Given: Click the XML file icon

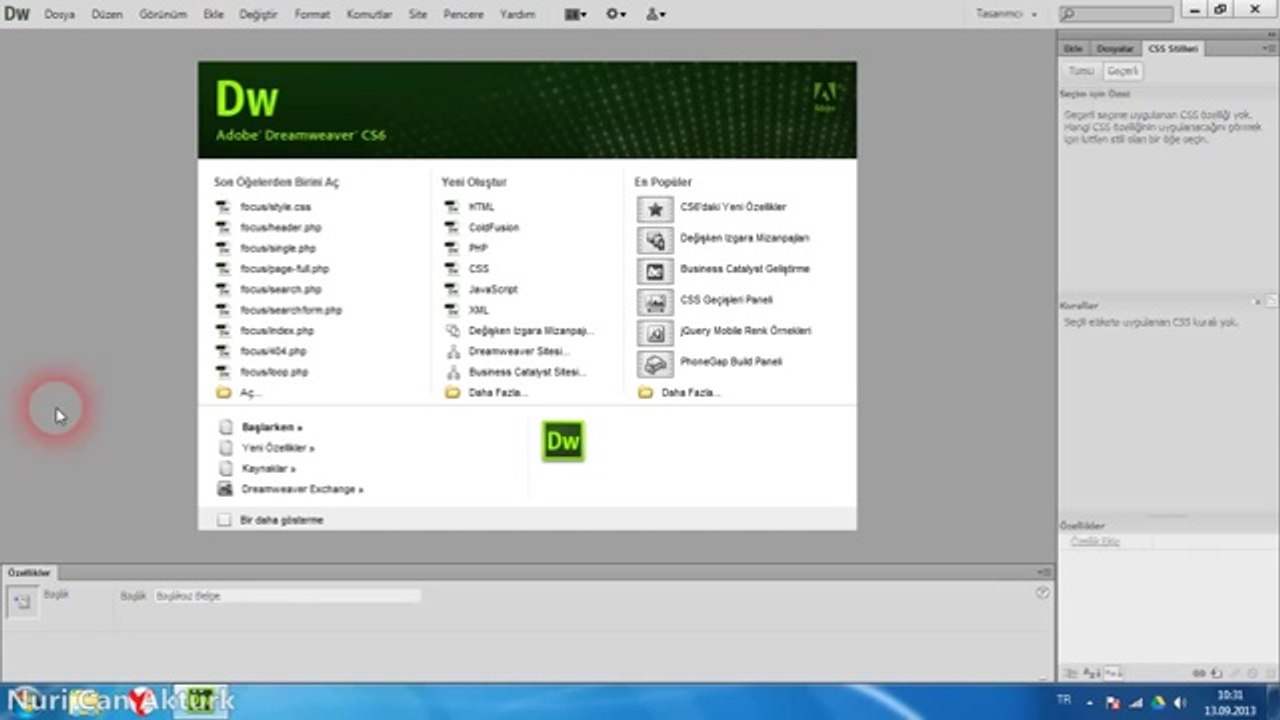Looking at the screenshot, I should coord(451,310).
